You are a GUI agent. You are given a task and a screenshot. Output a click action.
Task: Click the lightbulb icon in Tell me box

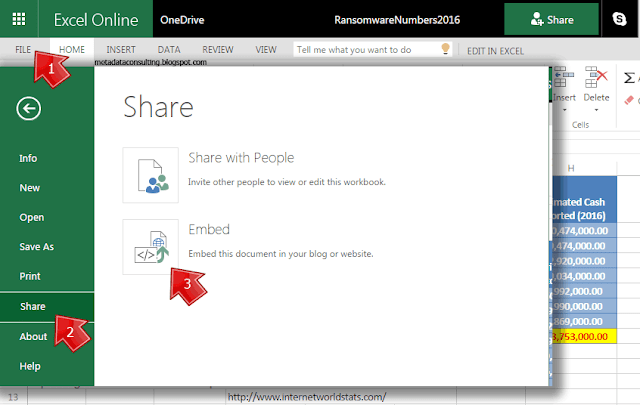click(445, 49)
